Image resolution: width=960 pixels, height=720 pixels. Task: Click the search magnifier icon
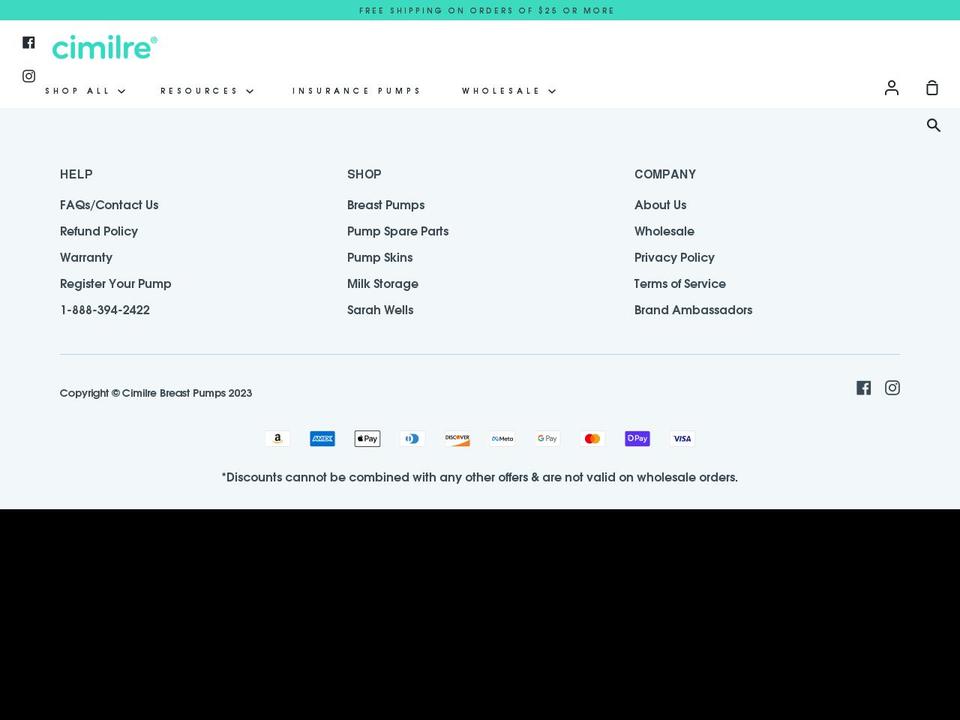(933, 126)
